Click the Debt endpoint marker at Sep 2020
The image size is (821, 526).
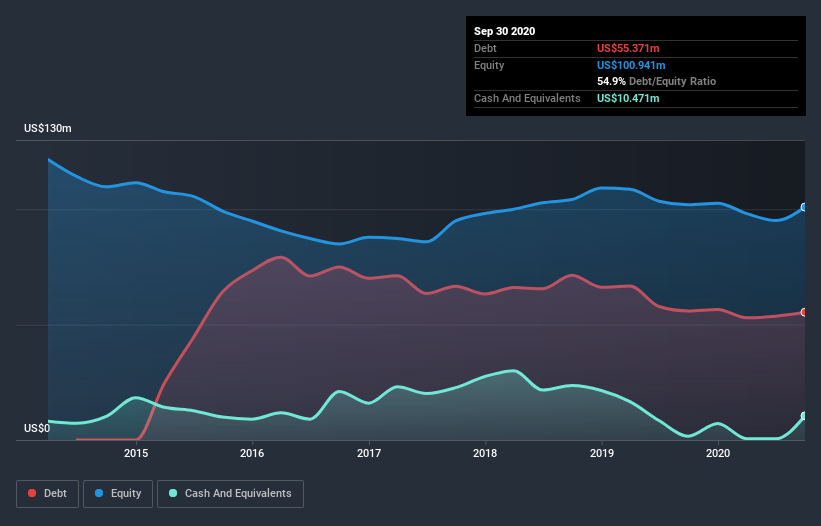[x=804, y=312]
